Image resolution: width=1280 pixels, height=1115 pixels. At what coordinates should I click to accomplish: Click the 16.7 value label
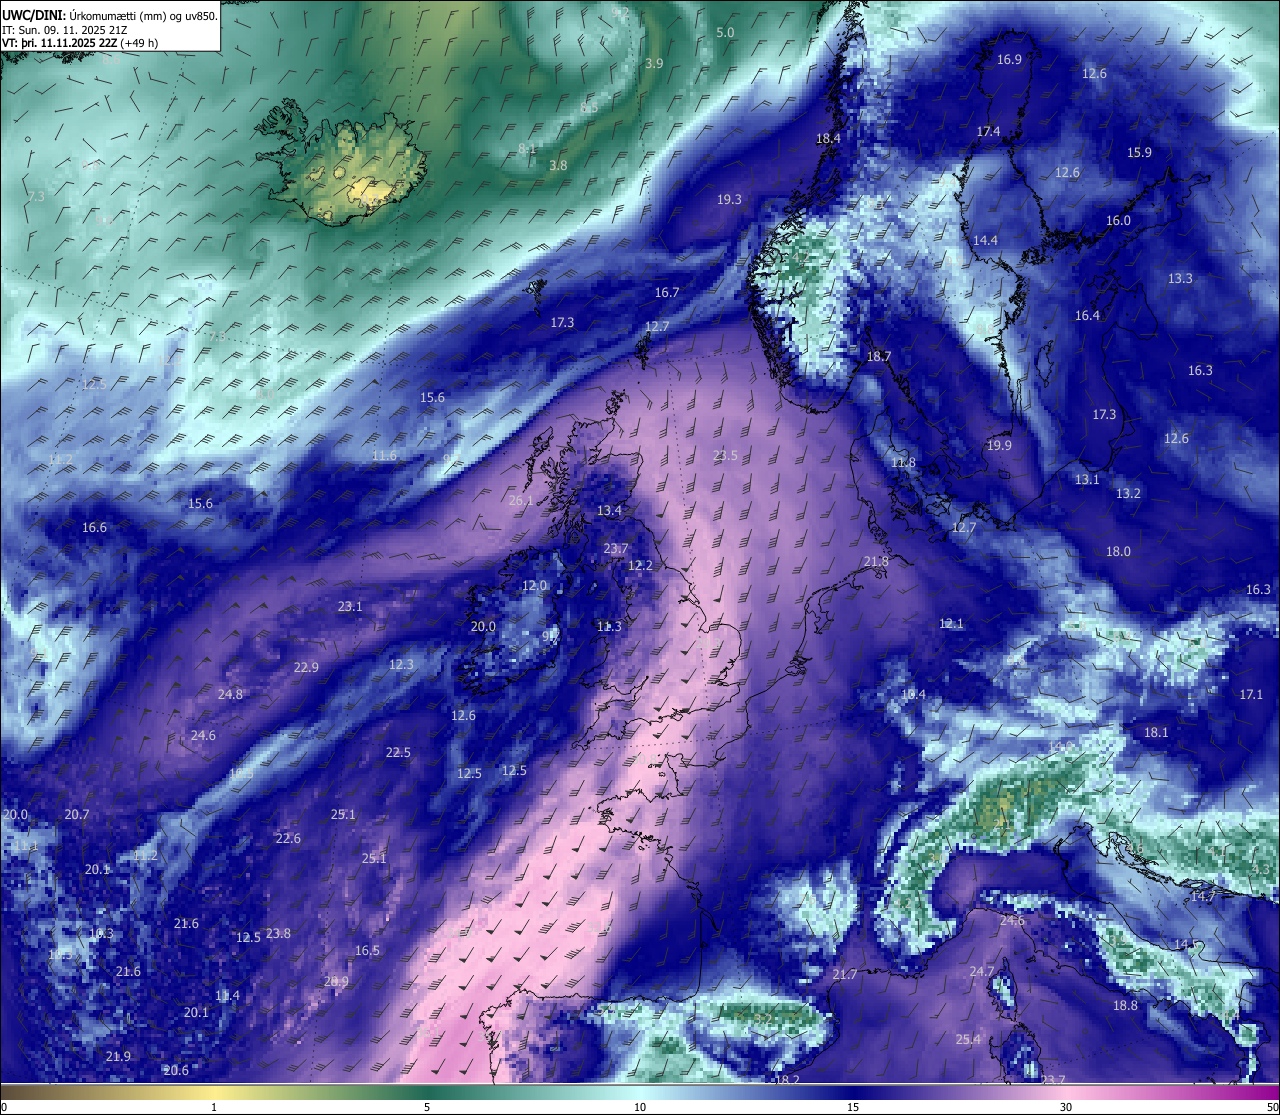click(667, 292)
